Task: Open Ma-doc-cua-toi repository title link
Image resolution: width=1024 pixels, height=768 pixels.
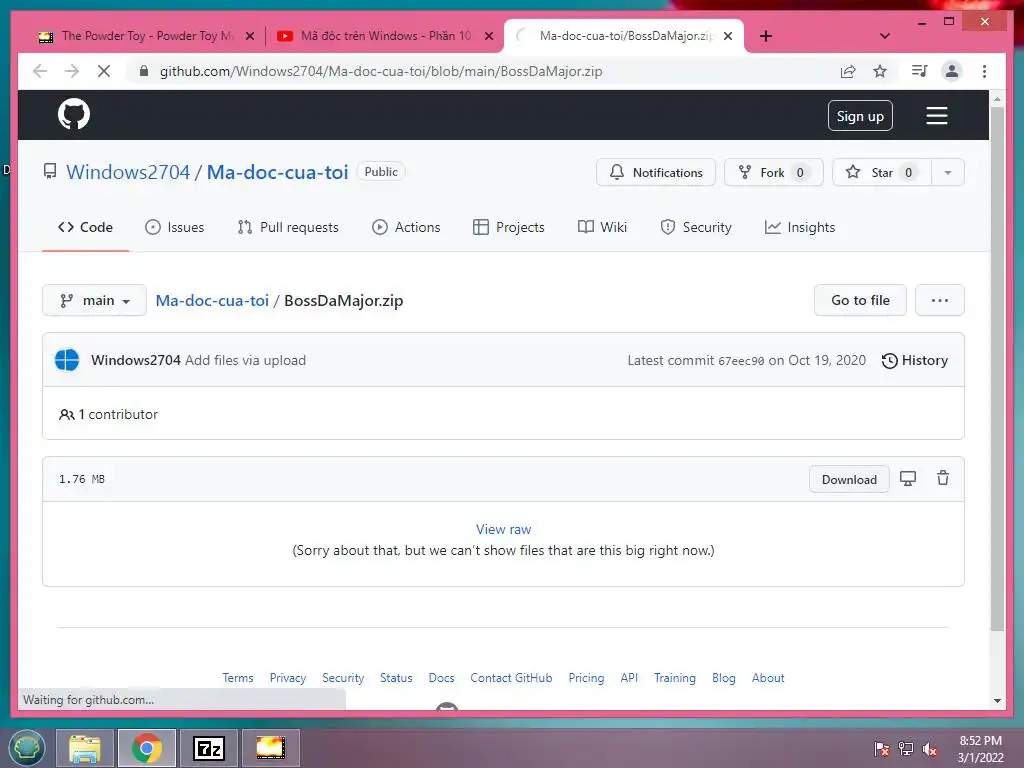Action: (x=278, y=172)
